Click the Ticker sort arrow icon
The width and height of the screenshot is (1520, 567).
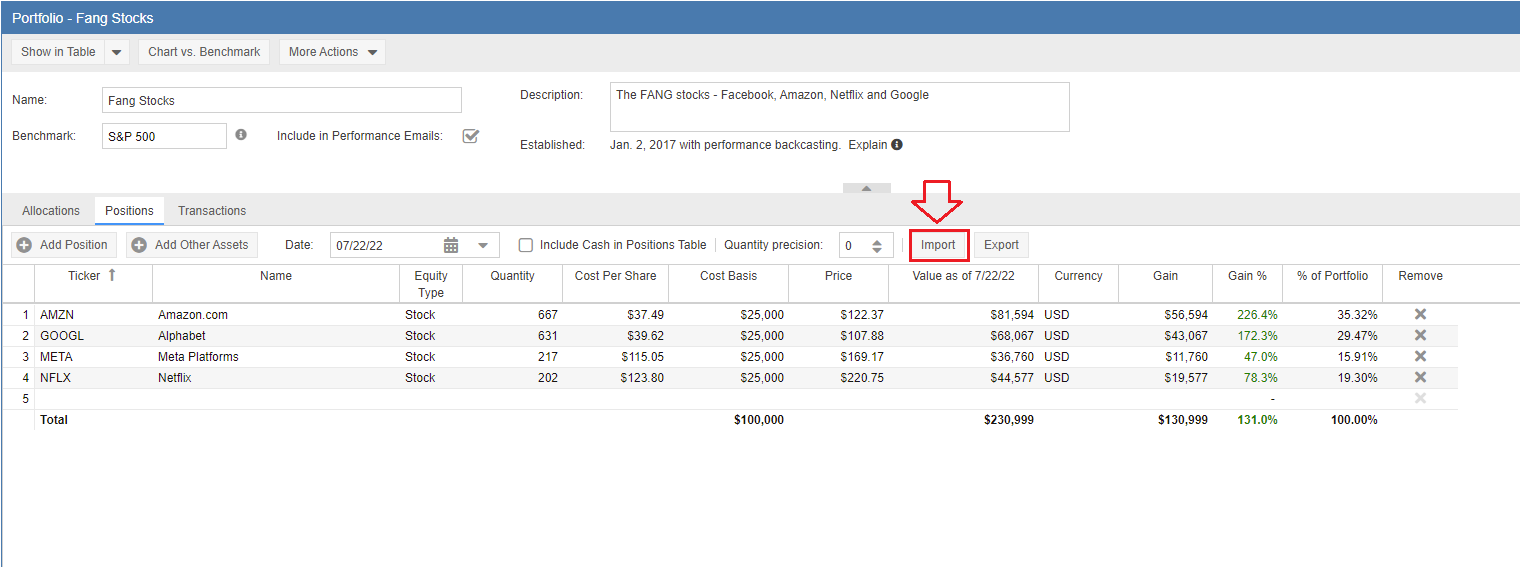[112, 275]
